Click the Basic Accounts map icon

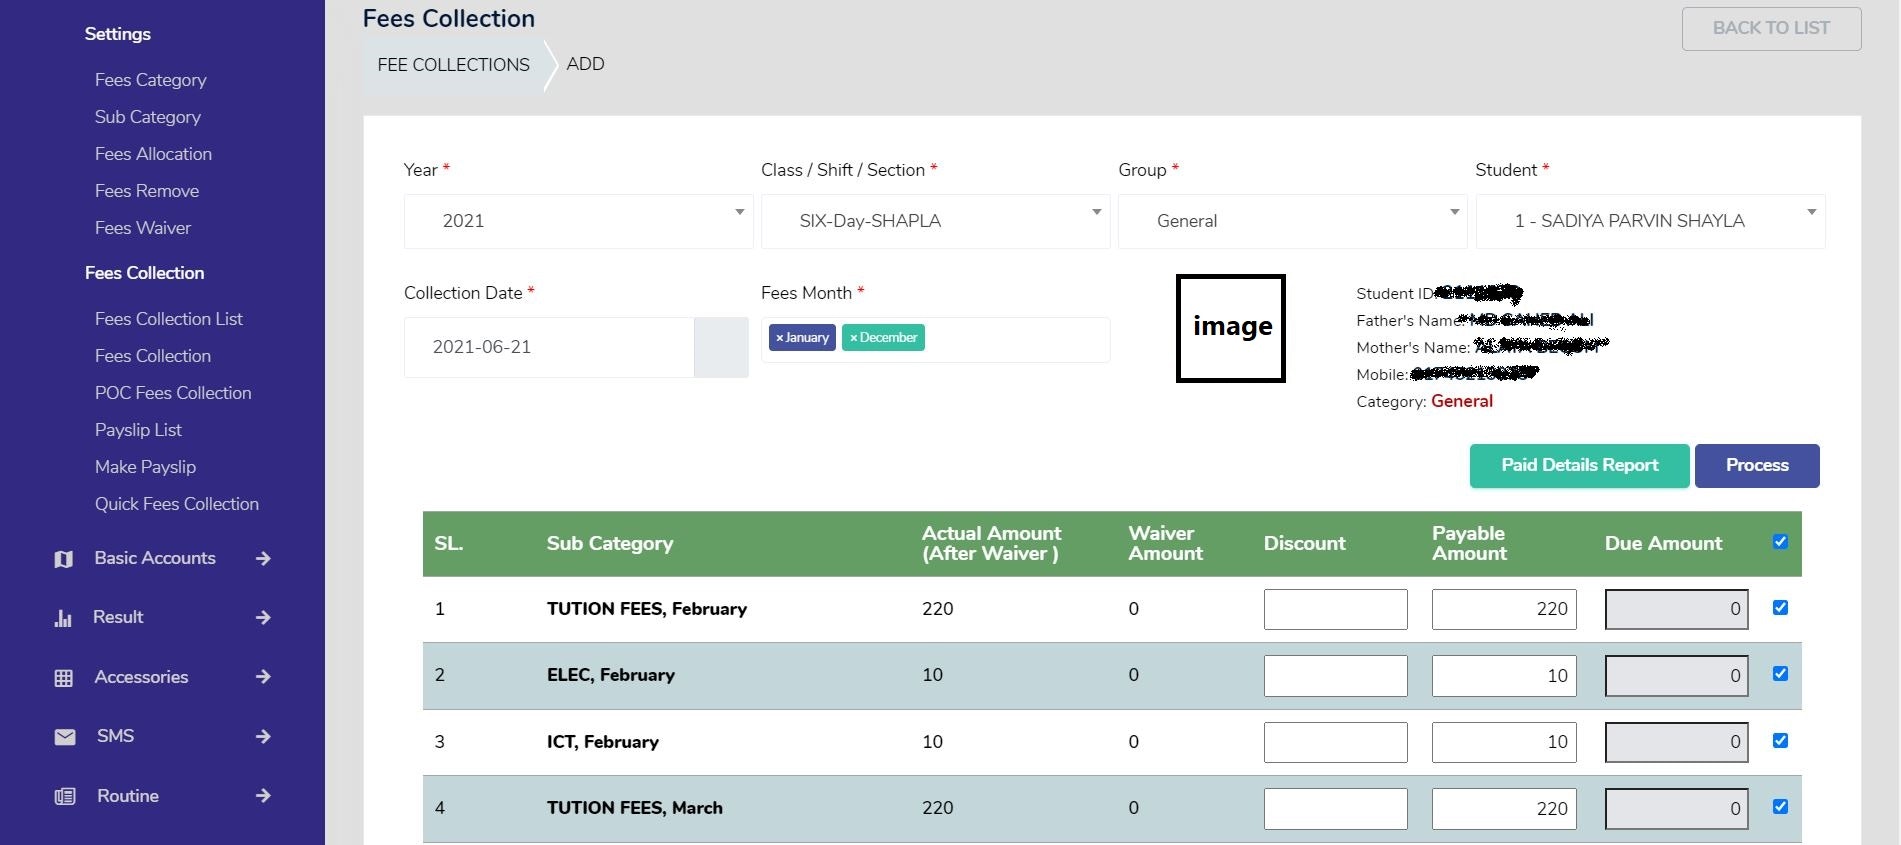click(64, 559)
